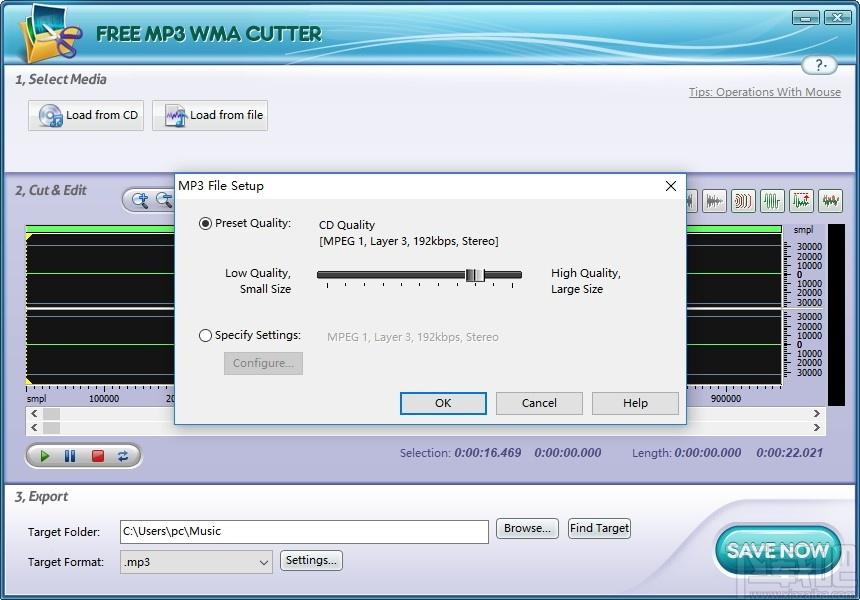The height and width of the screenshot is (600, 860).
Task: Click the SAVE NOW button
Action: coord(778,550)
